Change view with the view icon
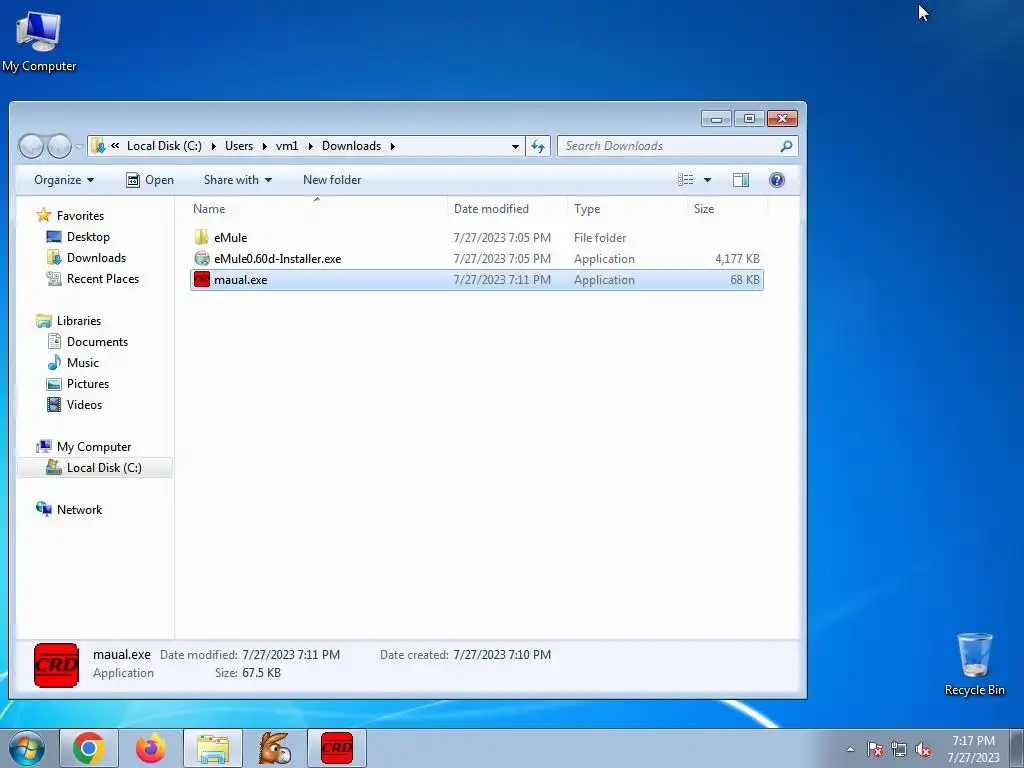Image resolution: width=1024 pixels, height=768 pixels. point(685,180)
